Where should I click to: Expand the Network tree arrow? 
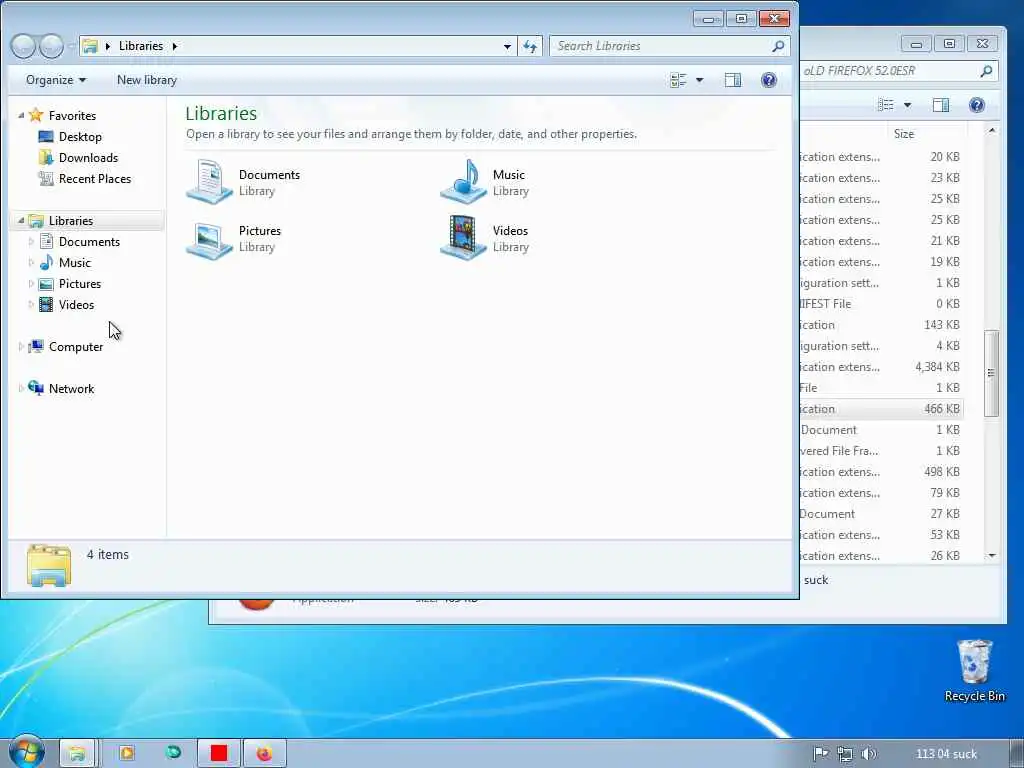pyautogui.click(x=21, y=389)
